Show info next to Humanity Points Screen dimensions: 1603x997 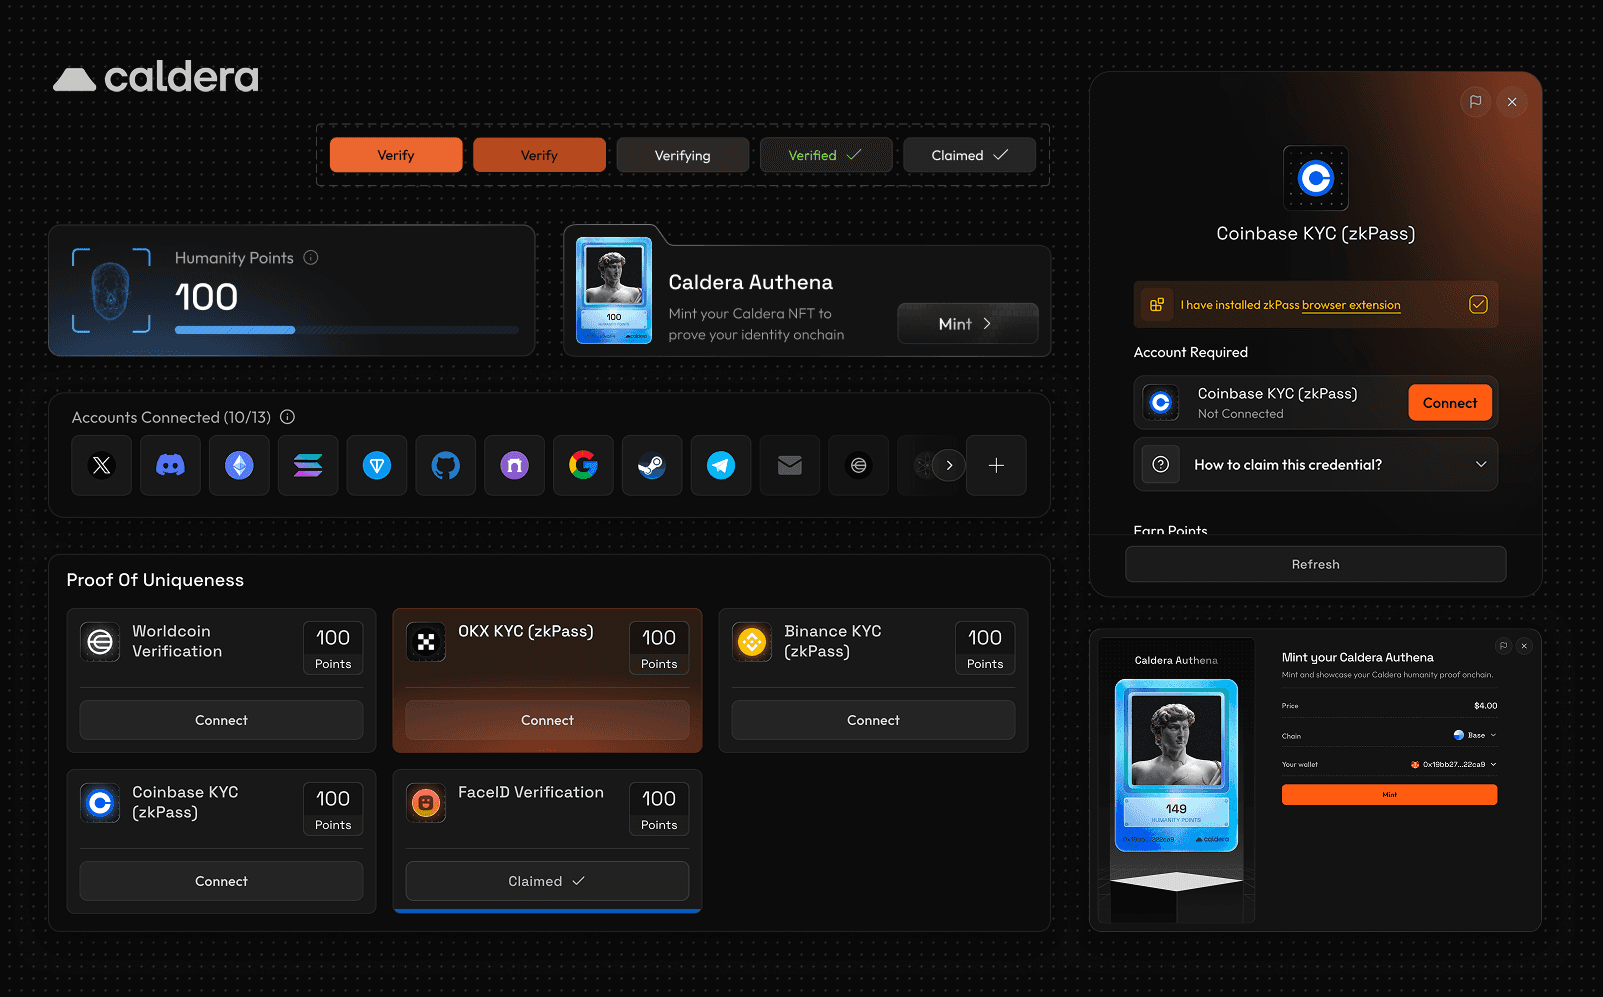click(311, 258)
